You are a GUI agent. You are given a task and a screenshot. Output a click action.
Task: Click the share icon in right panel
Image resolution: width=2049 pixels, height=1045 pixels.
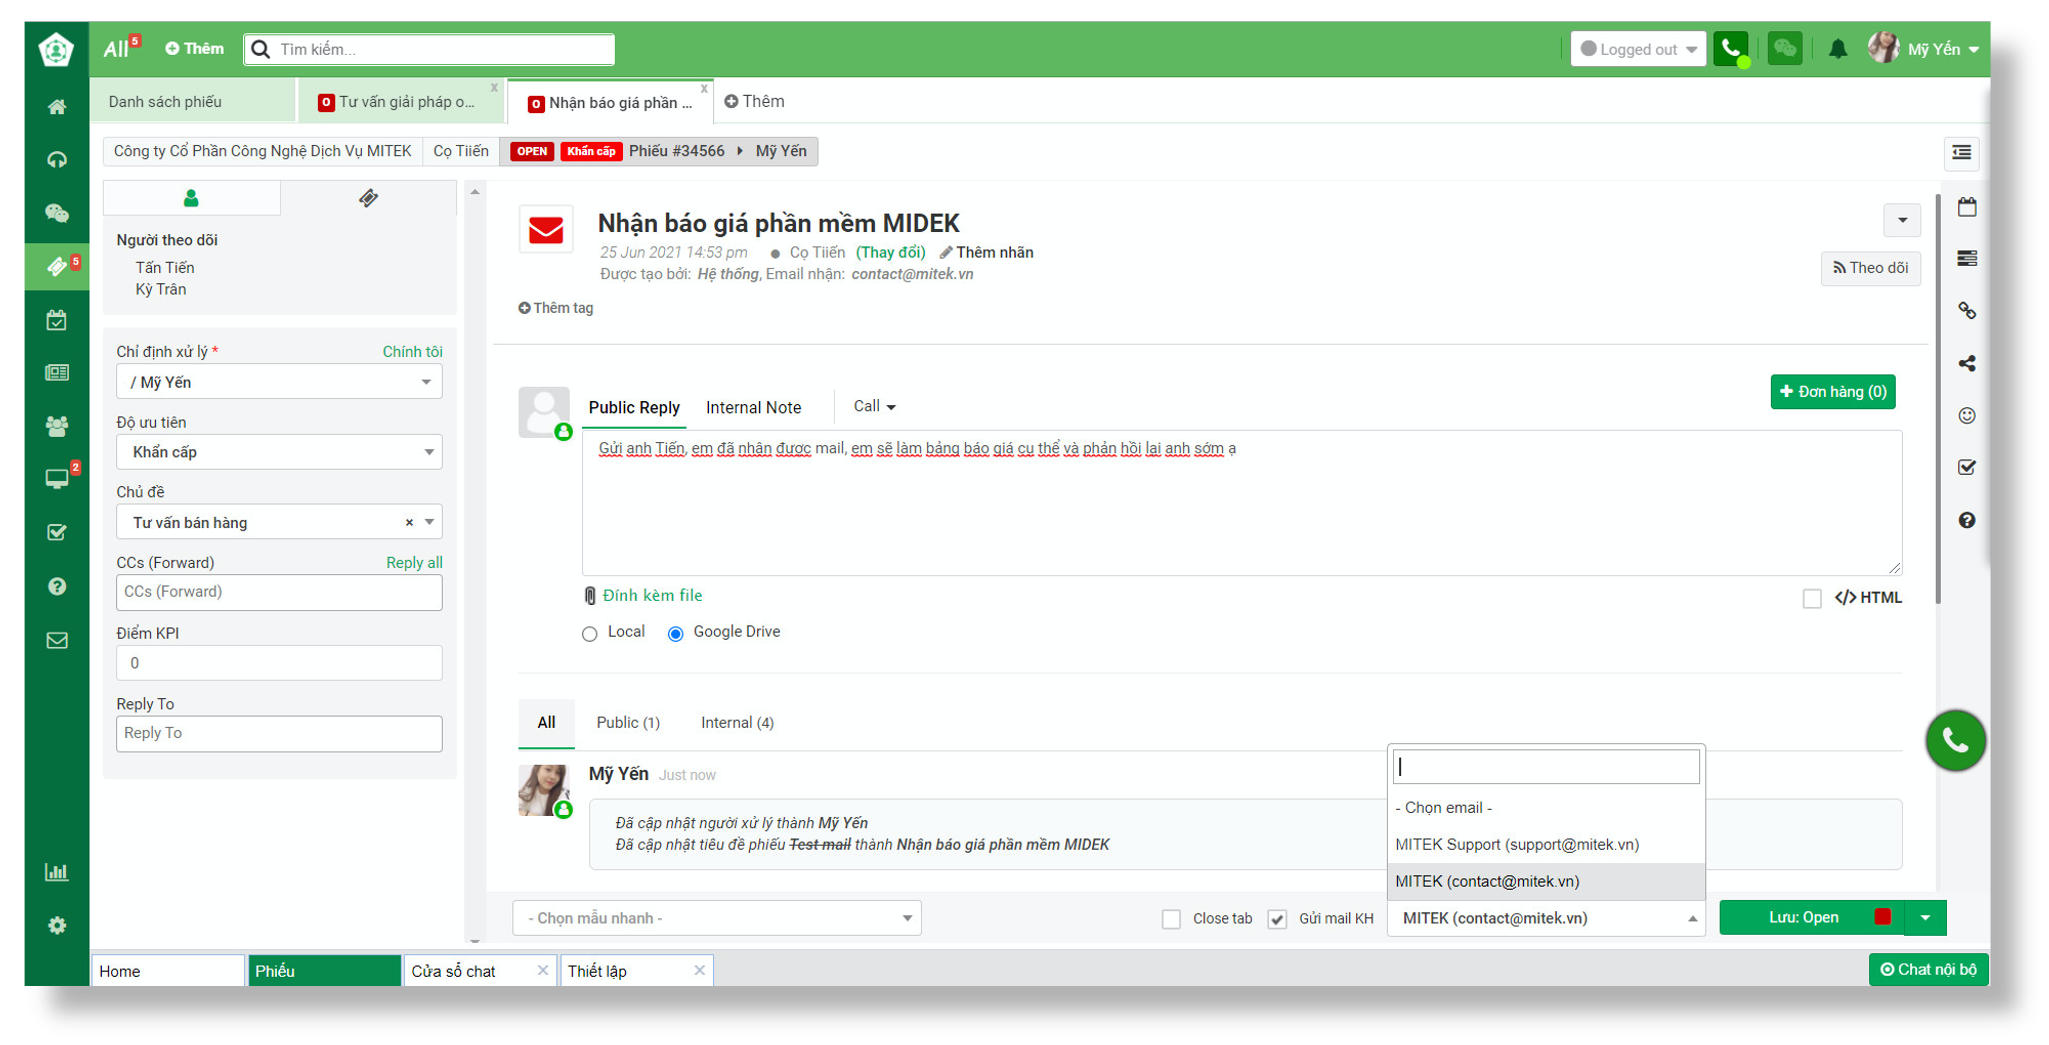(1967, 363)
